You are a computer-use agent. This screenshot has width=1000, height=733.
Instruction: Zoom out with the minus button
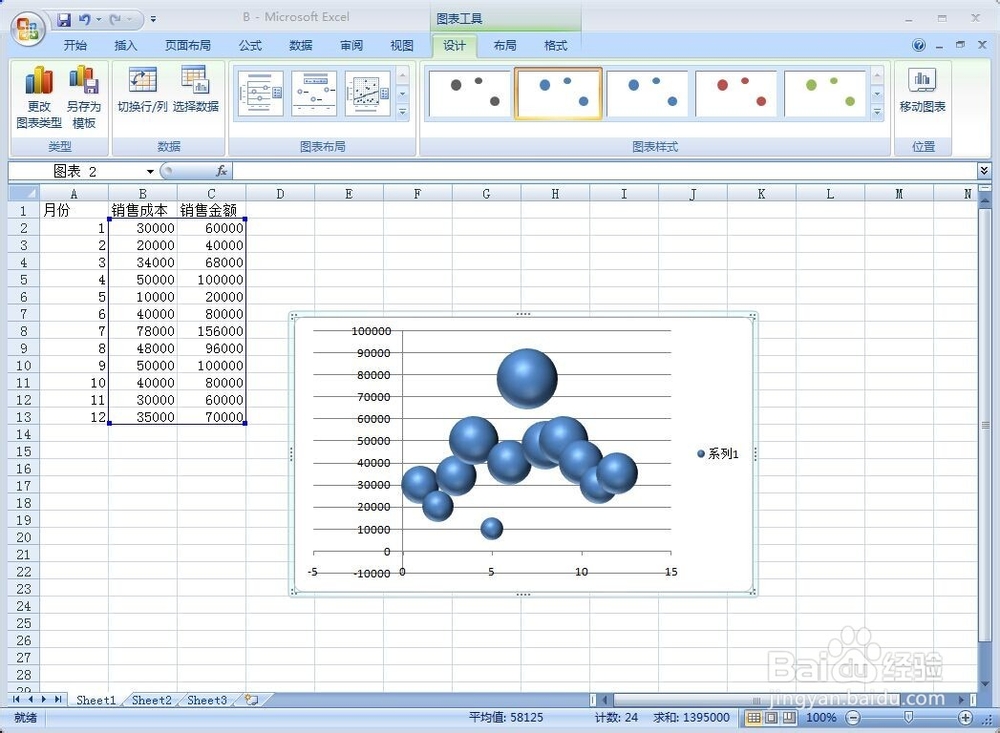point(853,718)
